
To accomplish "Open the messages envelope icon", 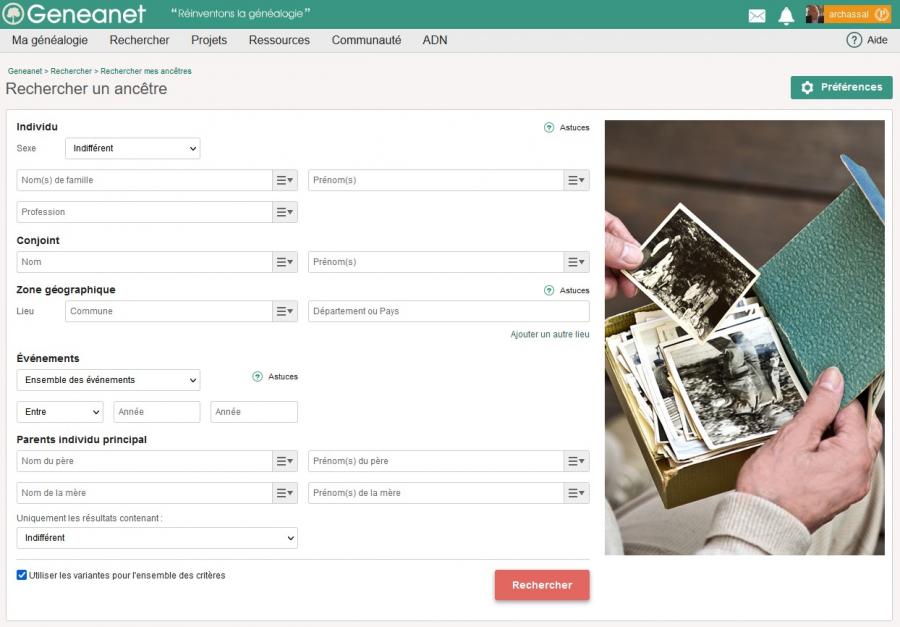I will pyautogui.click(x=757, y=16).
